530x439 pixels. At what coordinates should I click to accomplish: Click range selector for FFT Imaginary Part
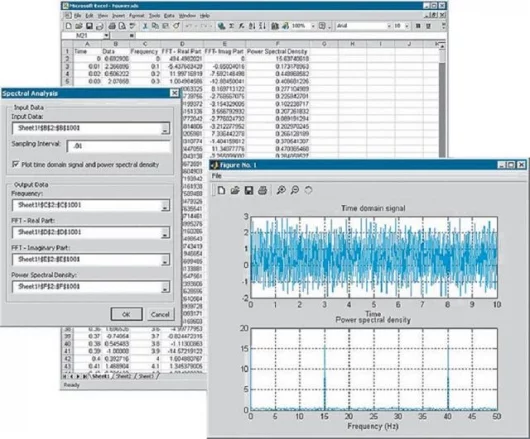165,260
